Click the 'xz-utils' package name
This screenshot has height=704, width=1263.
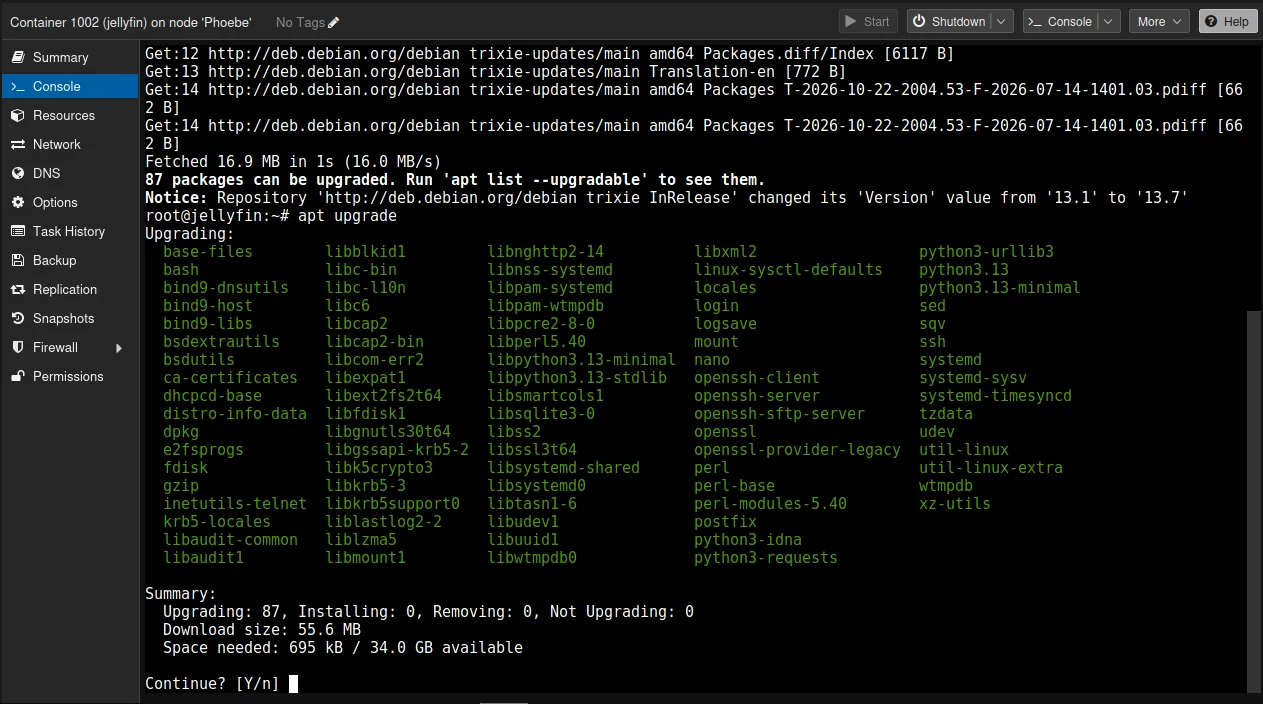click(955, 503)
